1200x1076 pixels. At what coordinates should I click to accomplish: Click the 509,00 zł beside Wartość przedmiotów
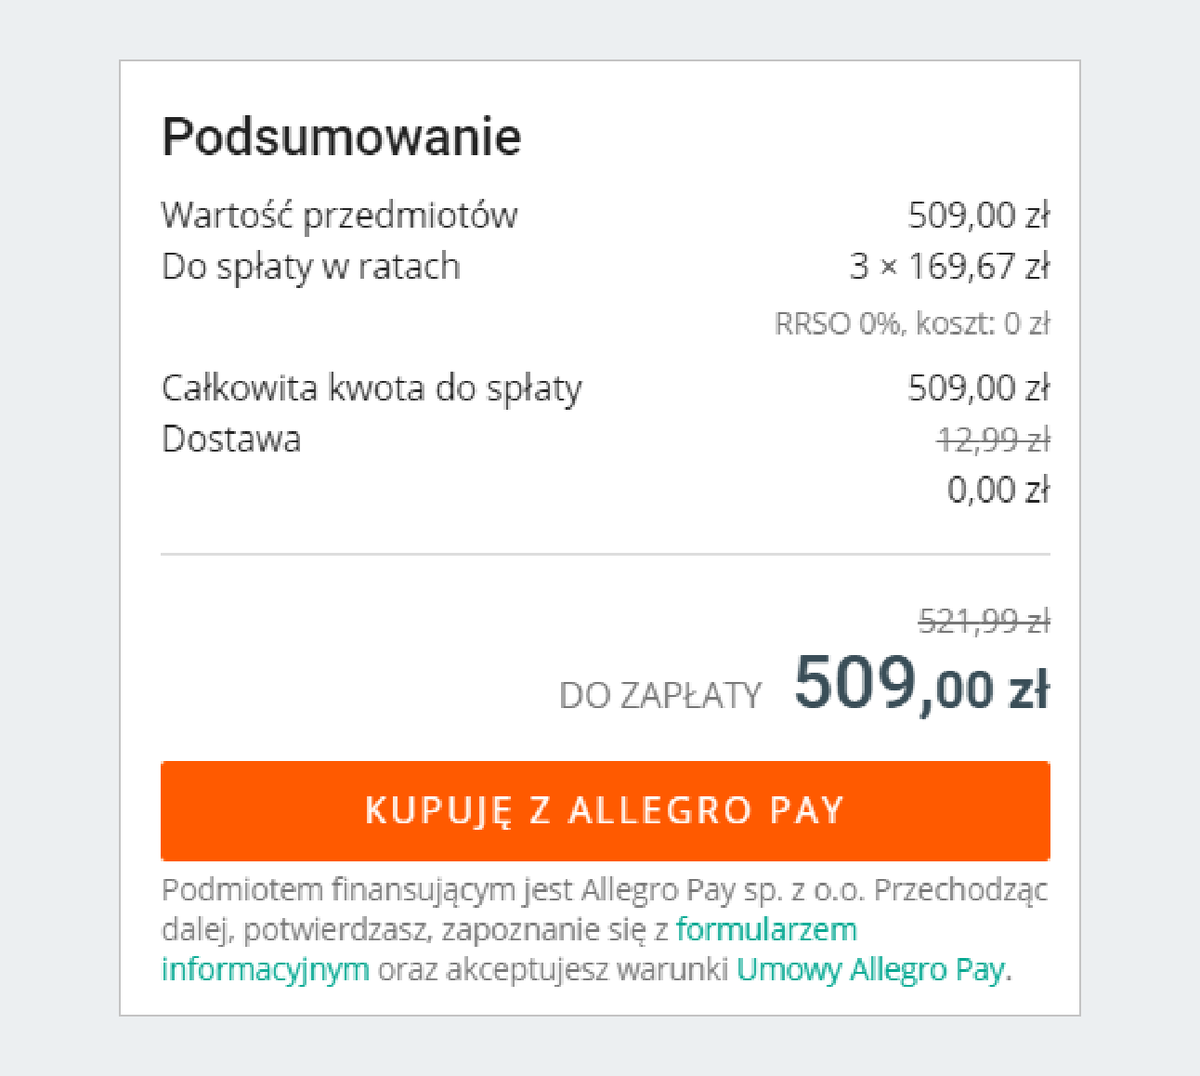(978, 216)
